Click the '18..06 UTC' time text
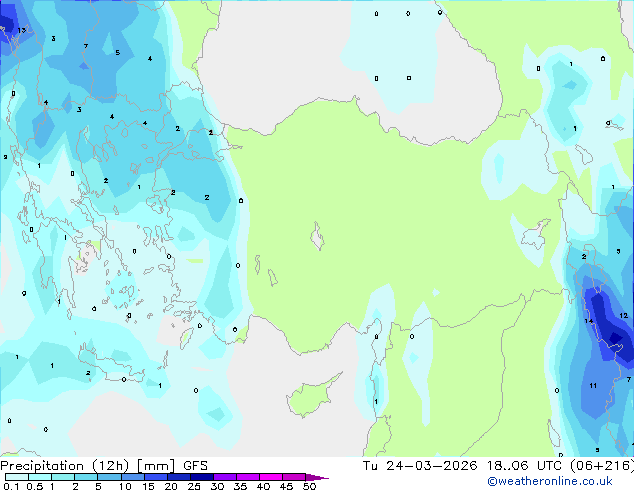 [524, 466]
